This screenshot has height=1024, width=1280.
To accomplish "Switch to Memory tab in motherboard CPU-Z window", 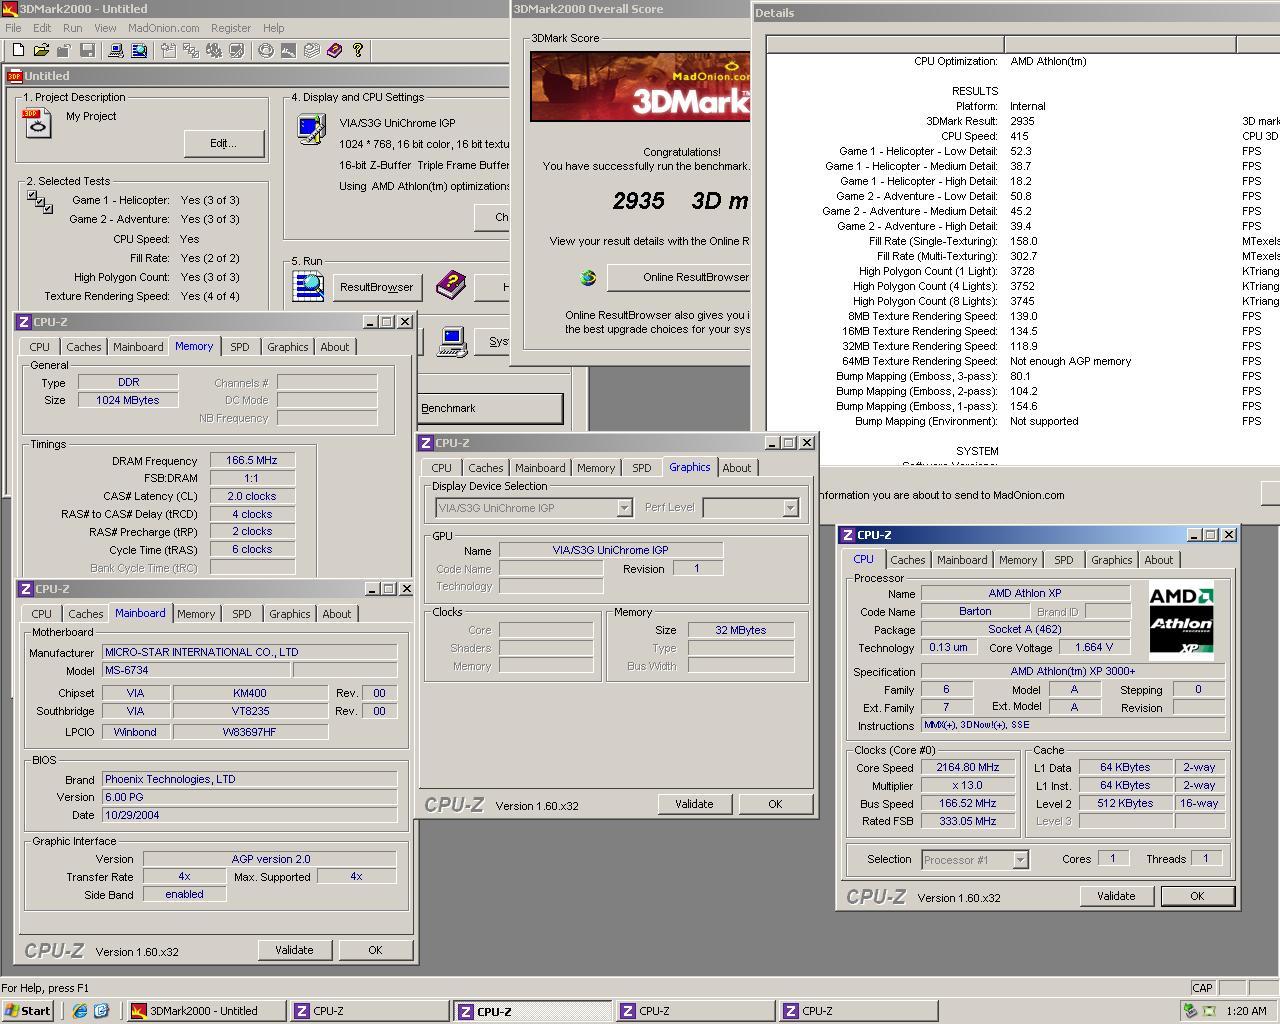I will click(x=196, y=614).
